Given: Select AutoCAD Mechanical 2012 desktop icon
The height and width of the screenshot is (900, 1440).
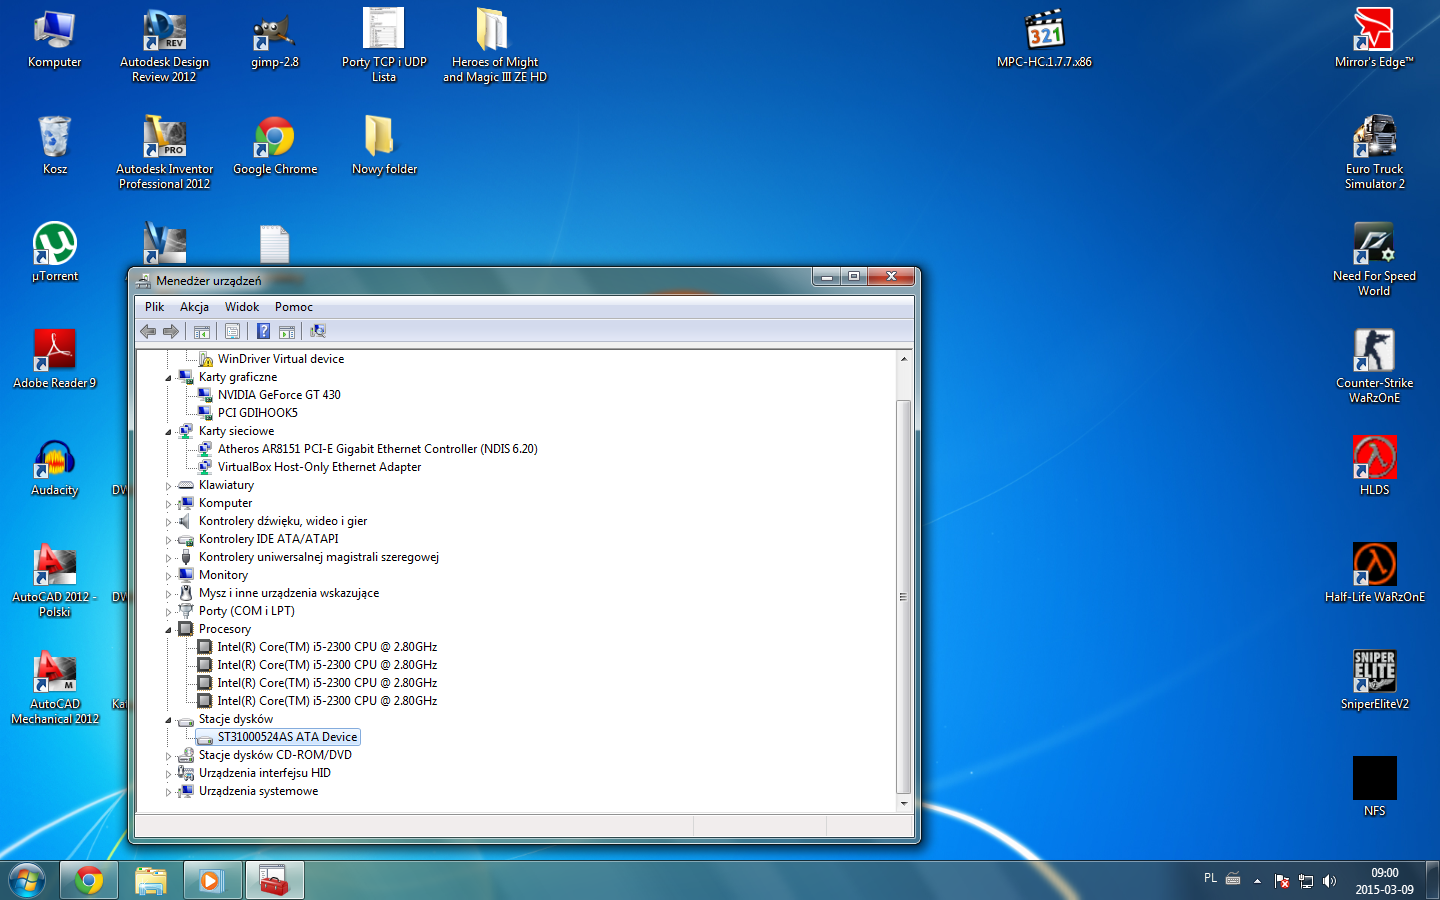Looking at the screenshot, I should [55, 689].
